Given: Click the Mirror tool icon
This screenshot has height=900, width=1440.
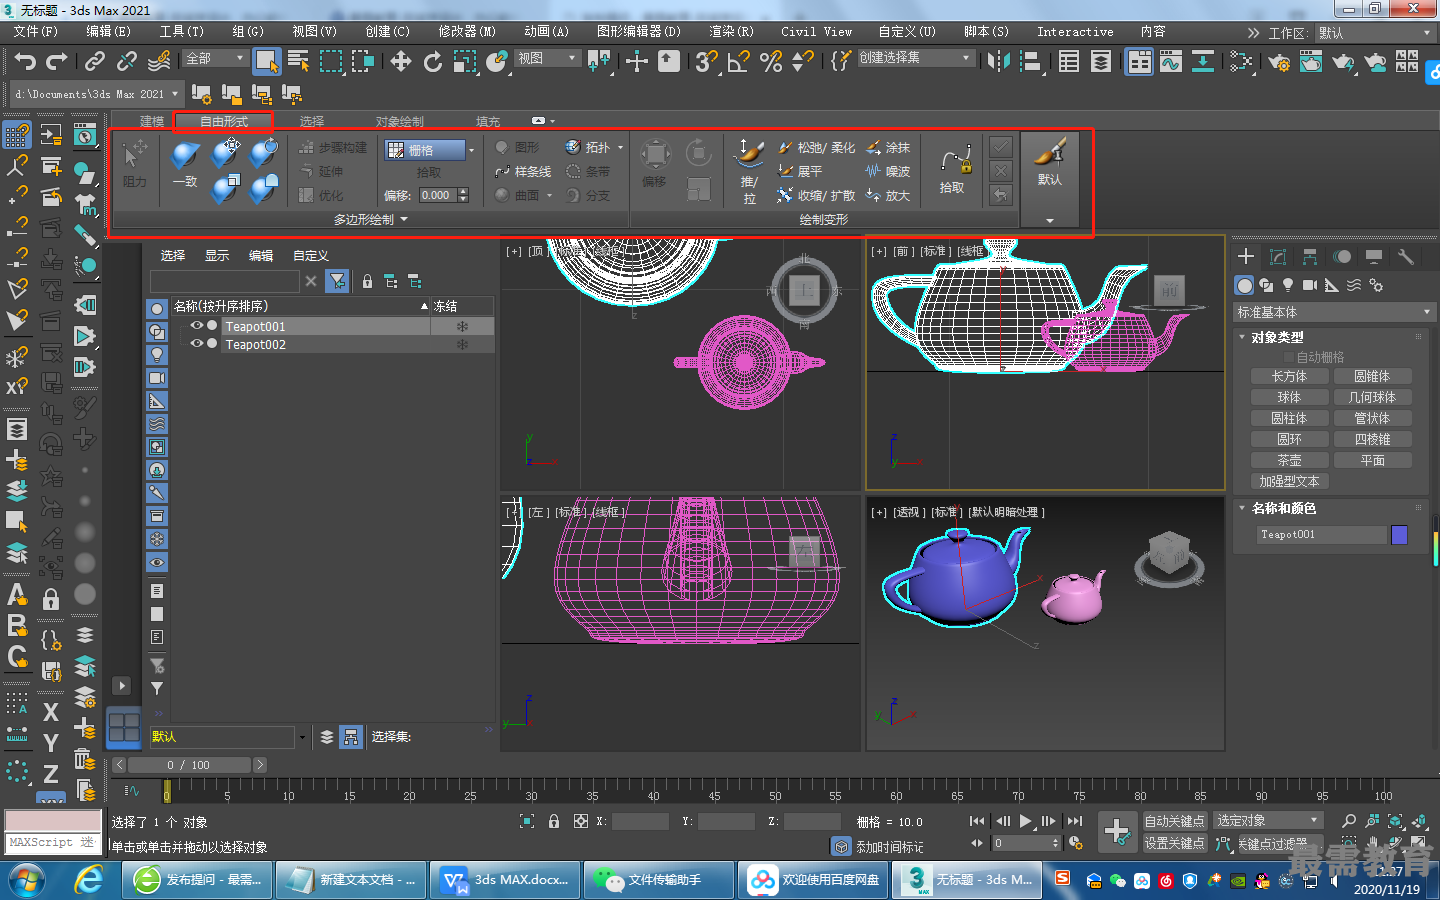Looking at the screenshot, I should [x=998, y=62].
